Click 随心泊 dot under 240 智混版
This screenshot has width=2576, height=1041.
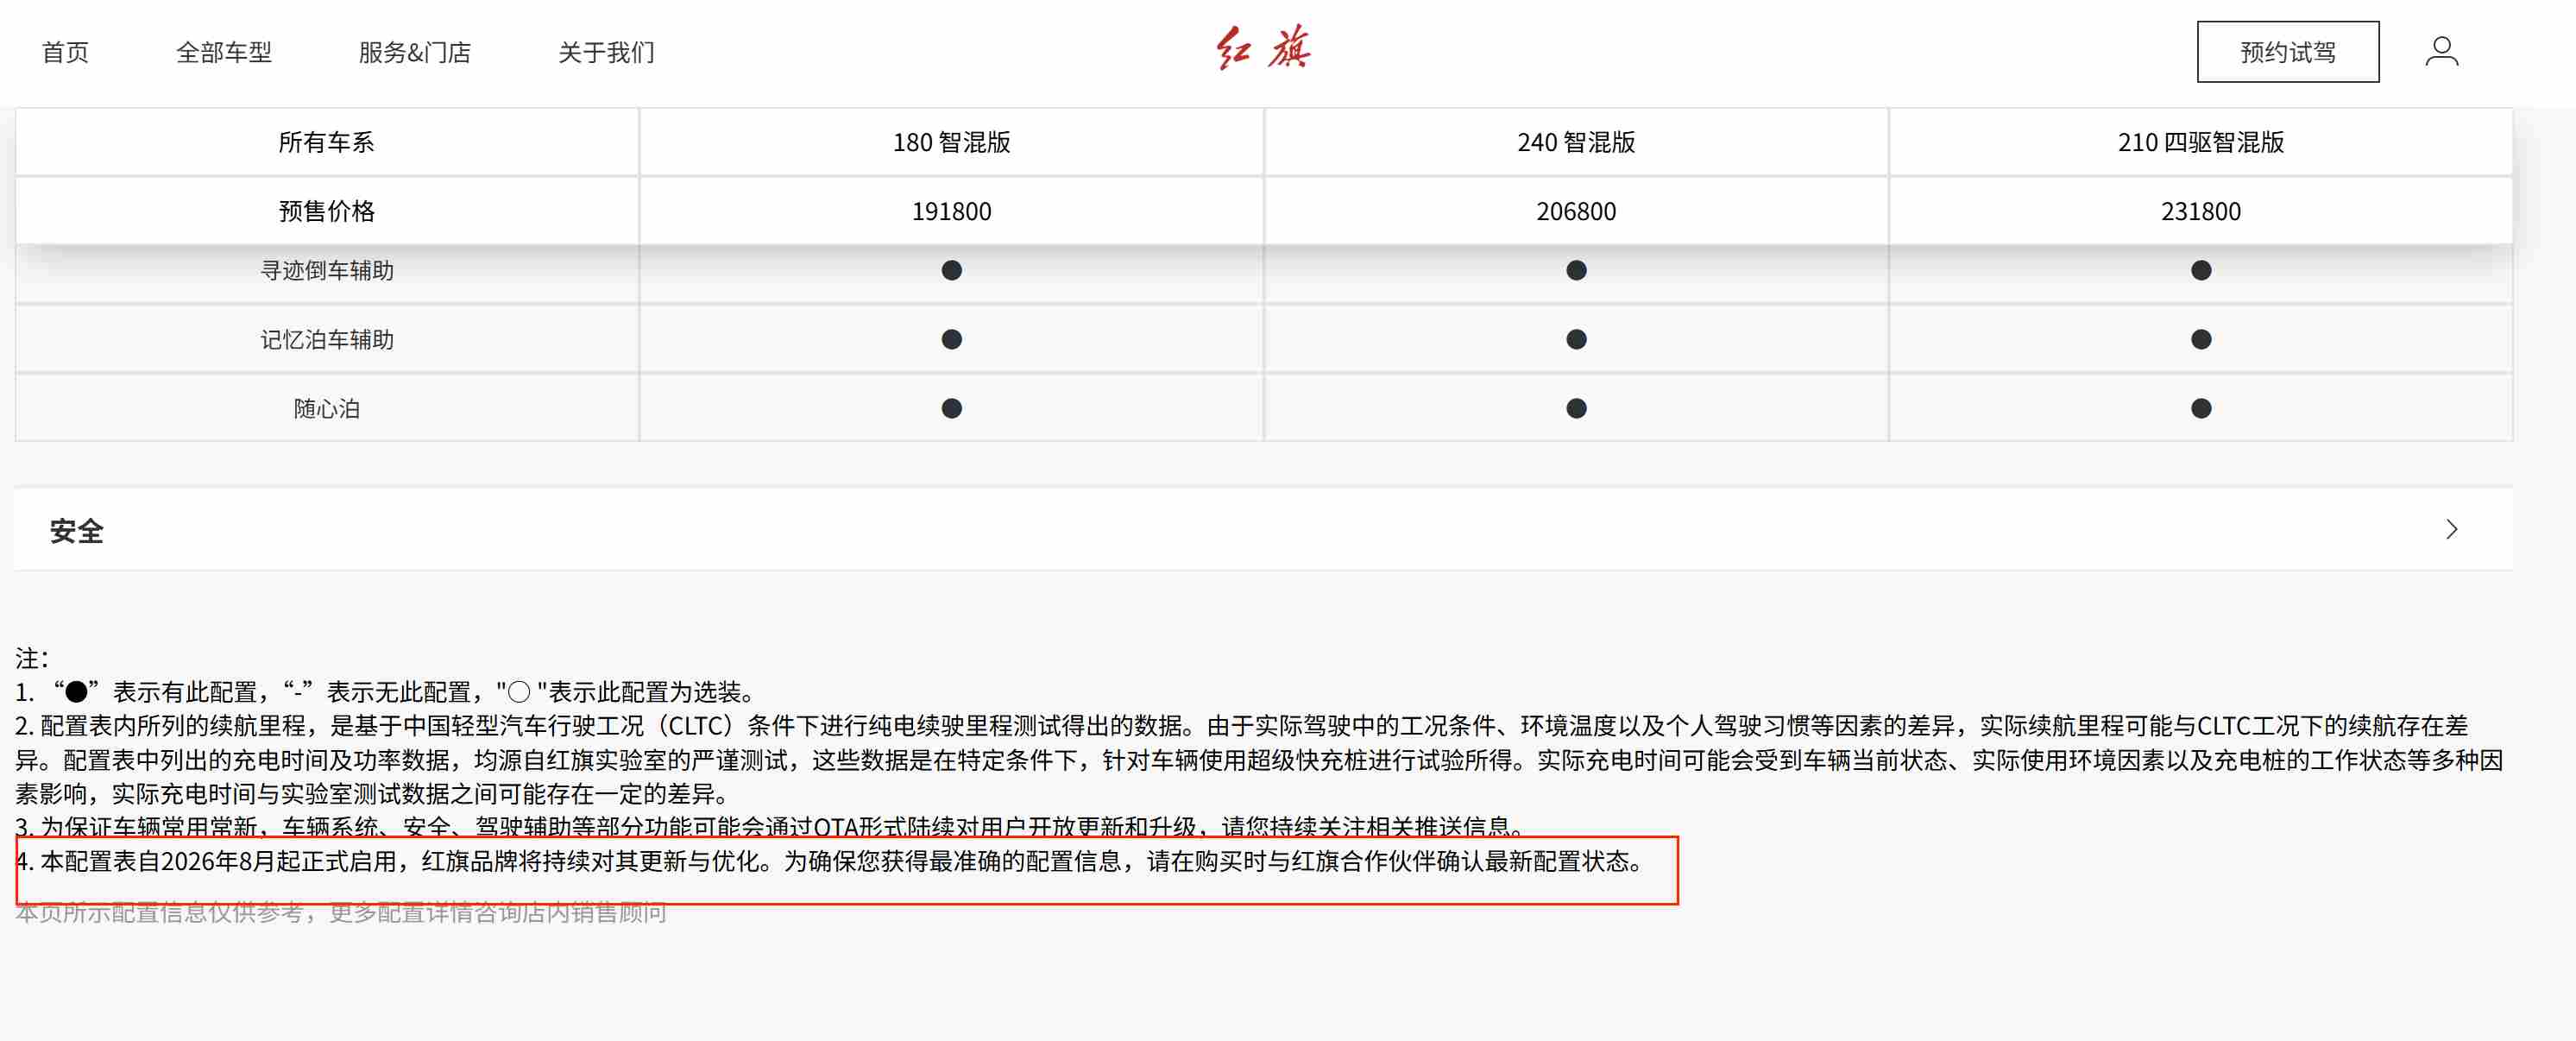(1576, 408)
